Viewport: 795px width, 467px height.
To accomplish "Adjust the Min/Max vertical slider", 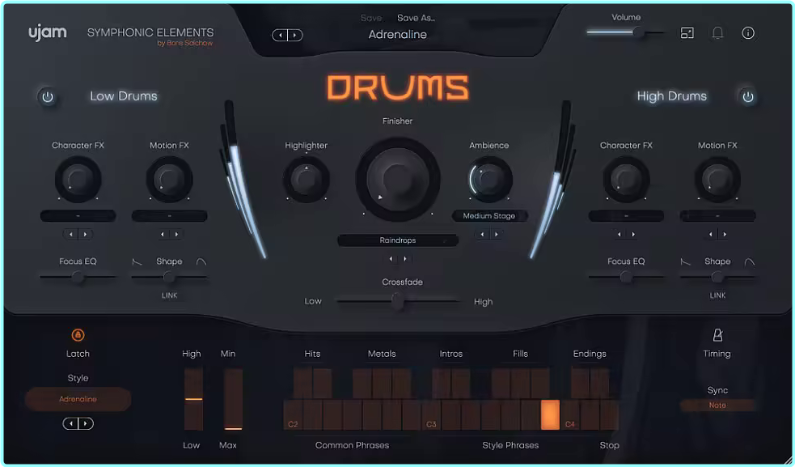I will coord(233,400).
